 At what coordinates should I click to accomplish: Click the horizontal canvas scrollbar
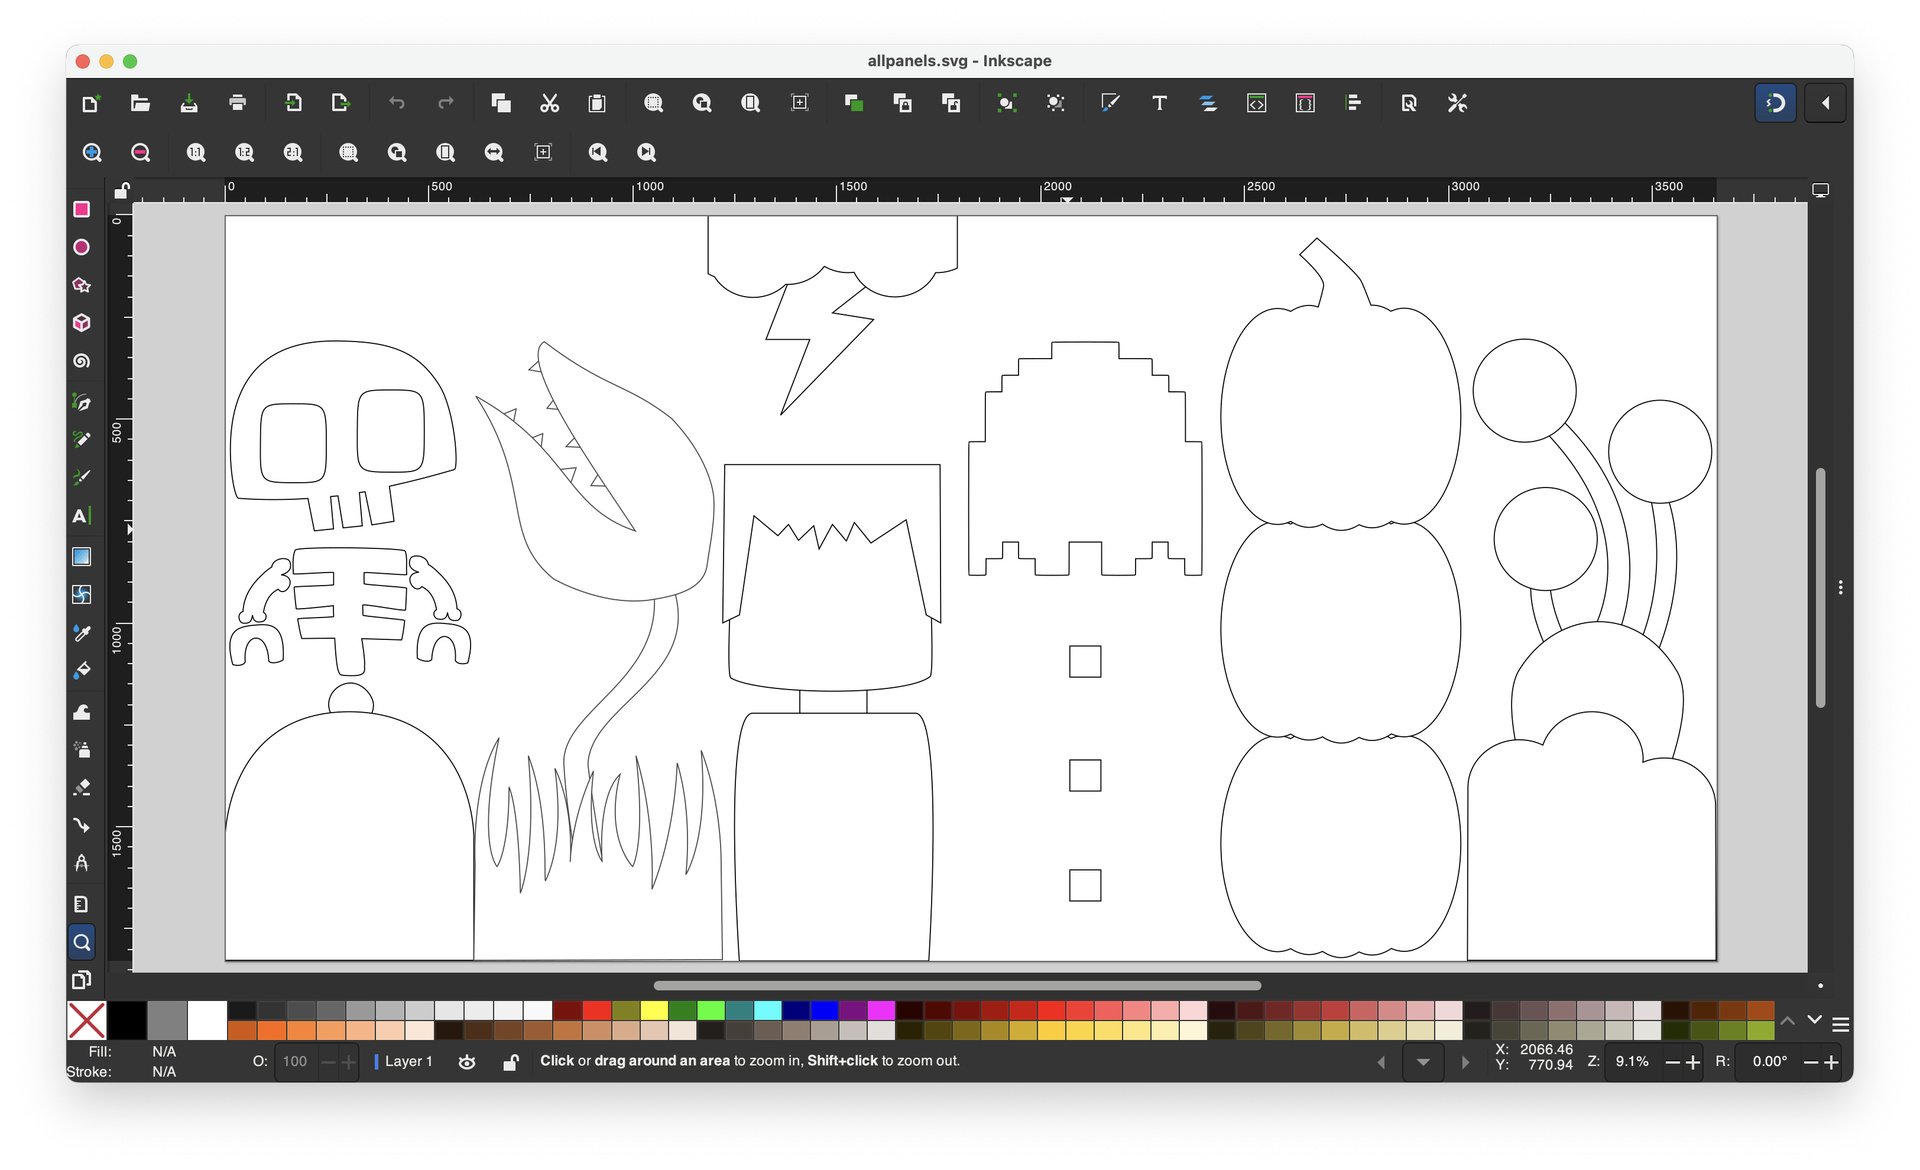click(957, 986)
